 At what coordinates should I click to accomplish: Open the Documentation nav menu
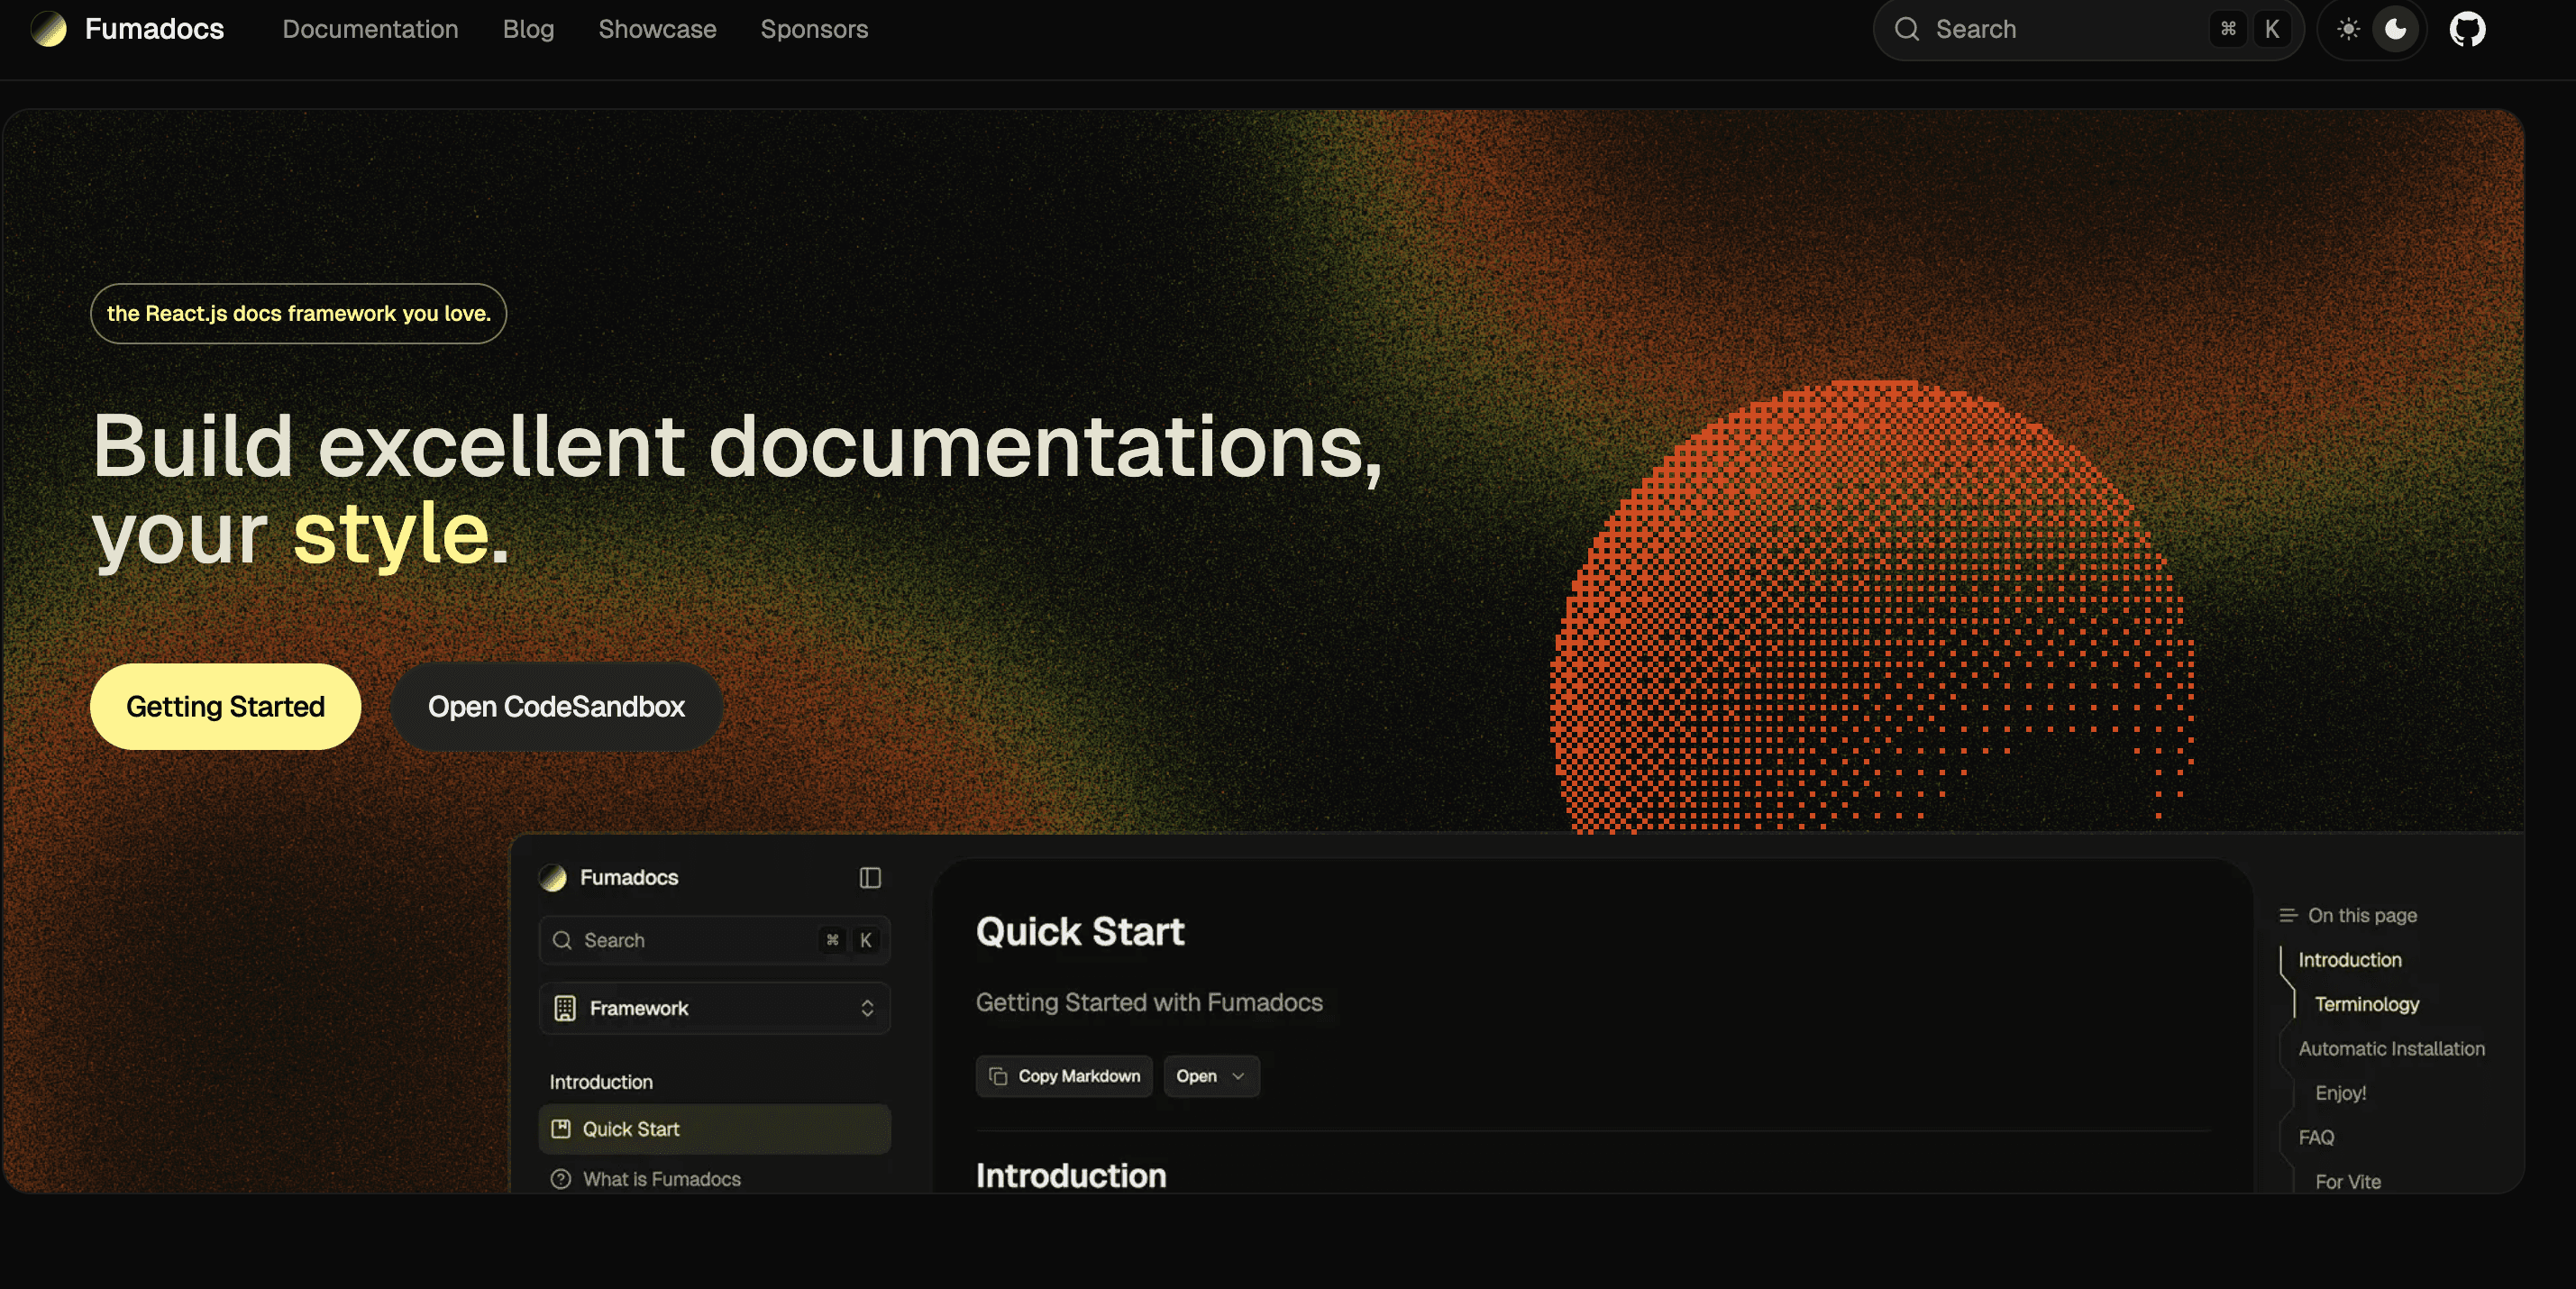click(x=370, y=29)
